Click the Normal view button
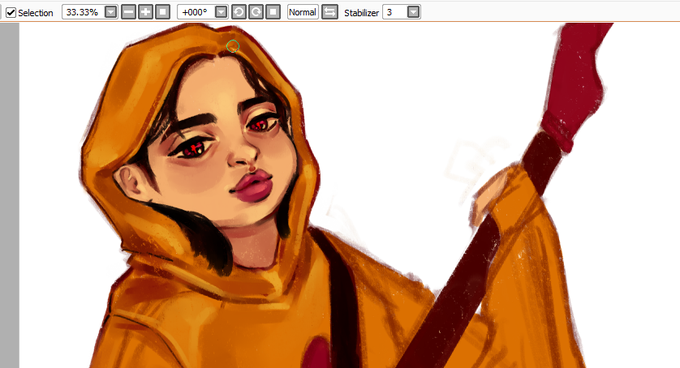The image size is (680, 368). (303, 12)
